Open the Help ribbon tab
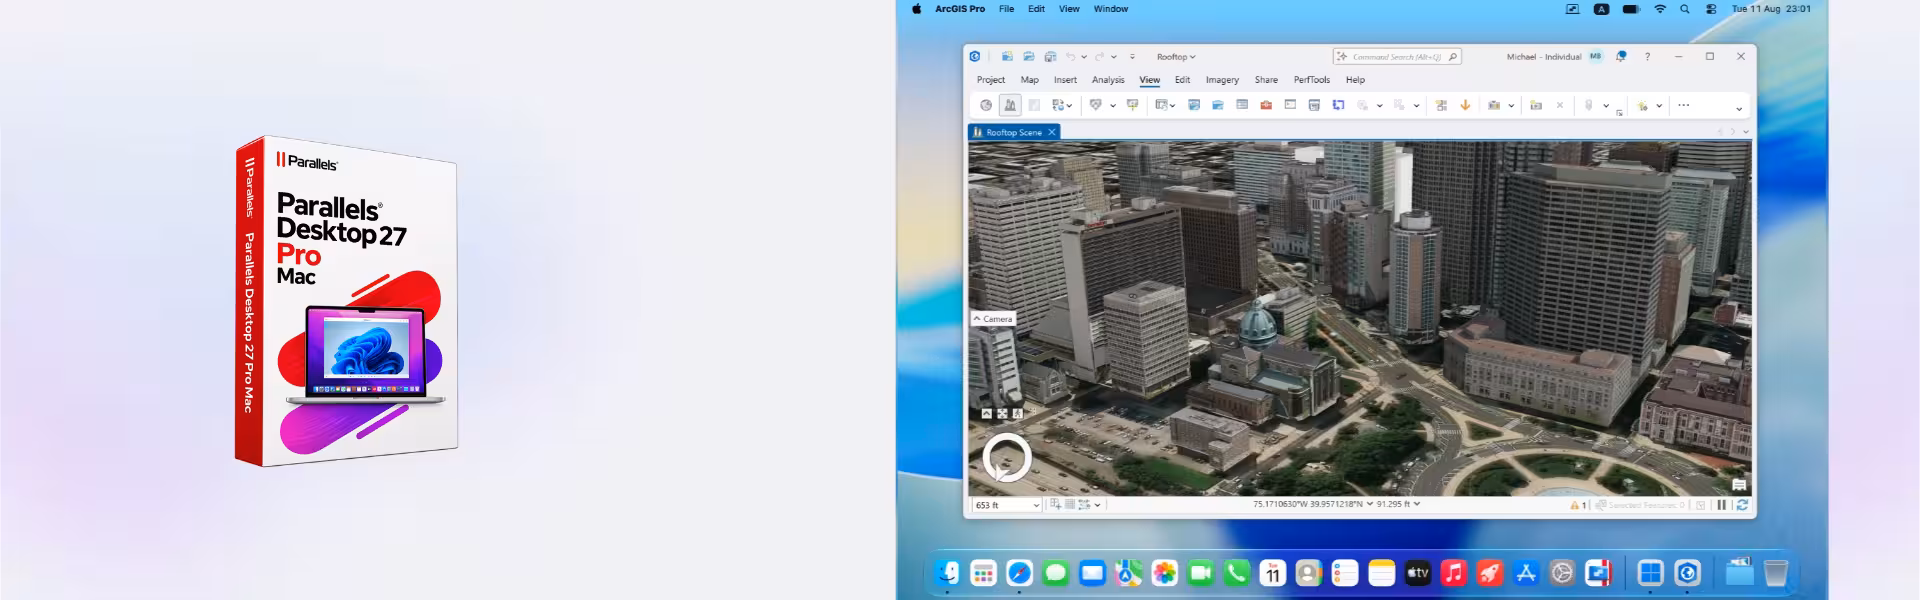 point(1355,80)
